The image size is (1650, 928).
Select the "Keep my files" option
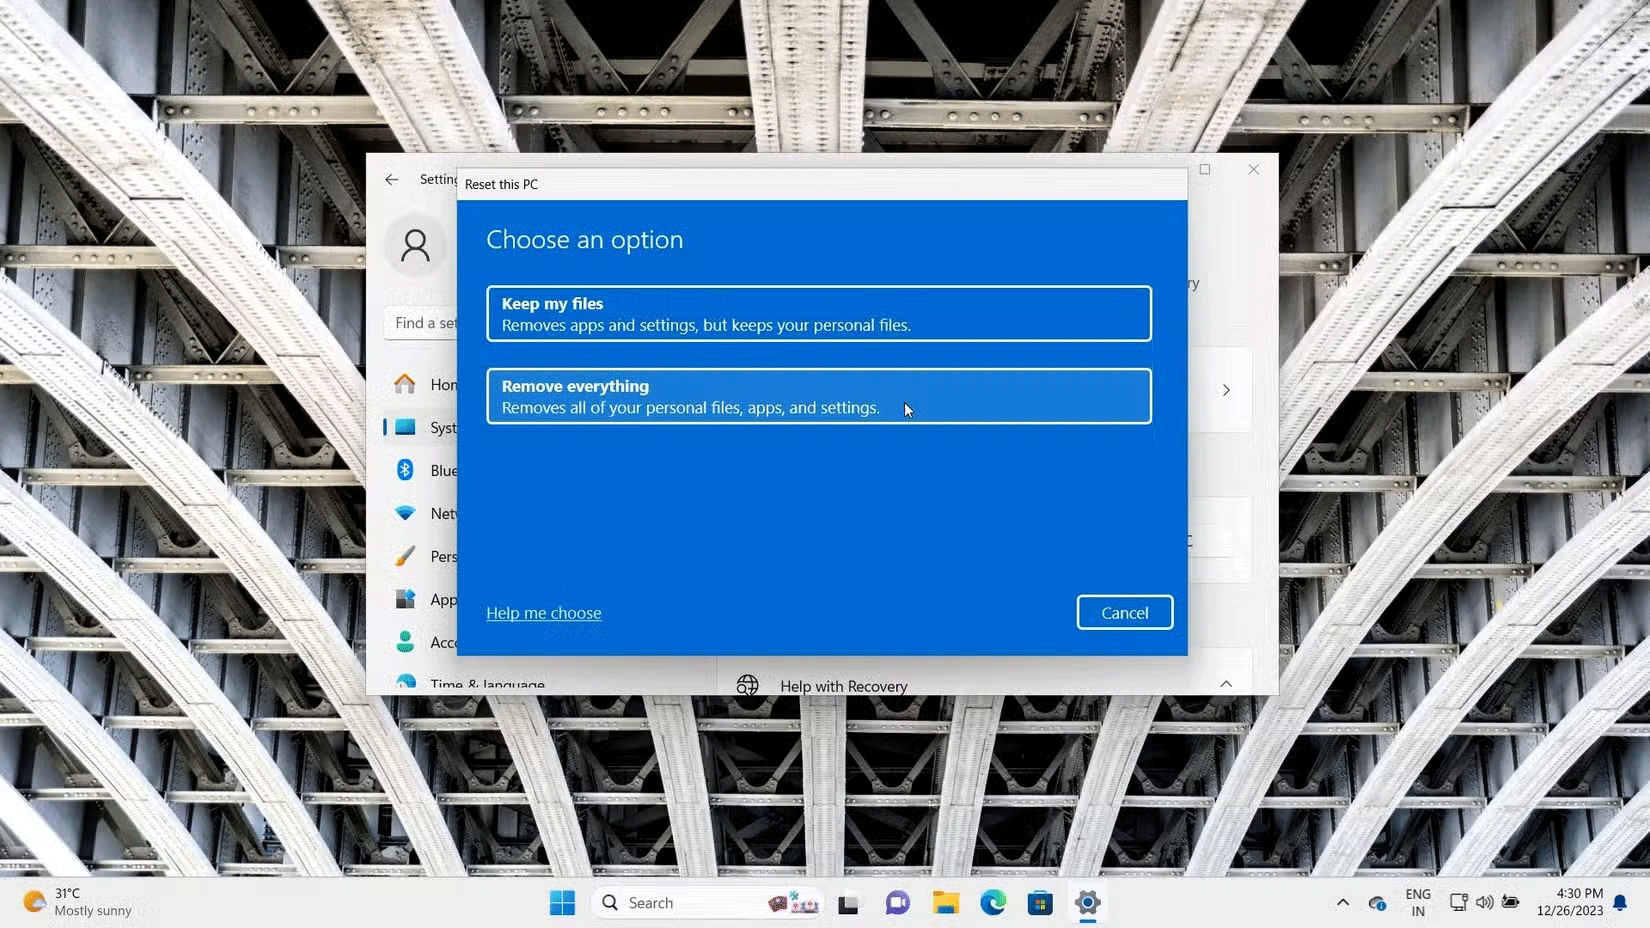click(818, 313)
